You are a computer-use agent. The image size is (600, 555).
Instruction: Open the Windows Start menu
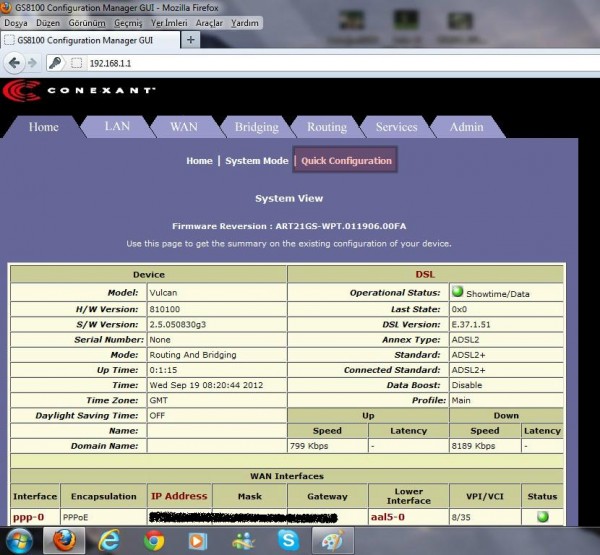tap(19, 541)
